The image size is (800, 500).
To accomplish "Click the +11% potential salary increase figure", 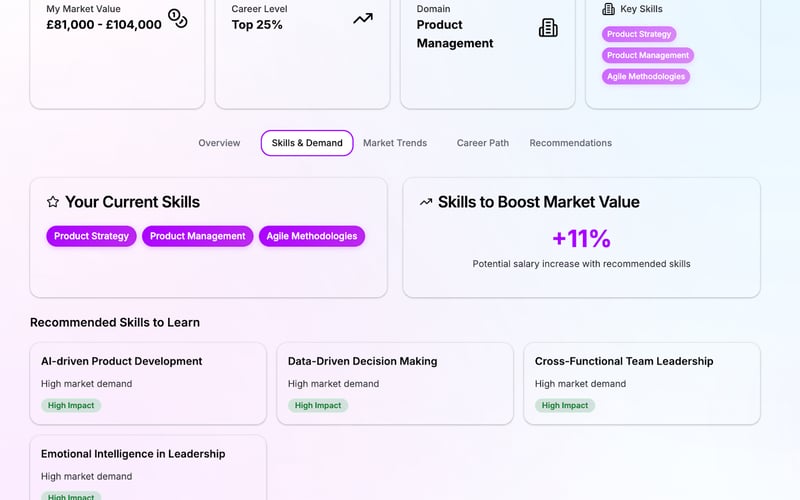I will 581,238.
